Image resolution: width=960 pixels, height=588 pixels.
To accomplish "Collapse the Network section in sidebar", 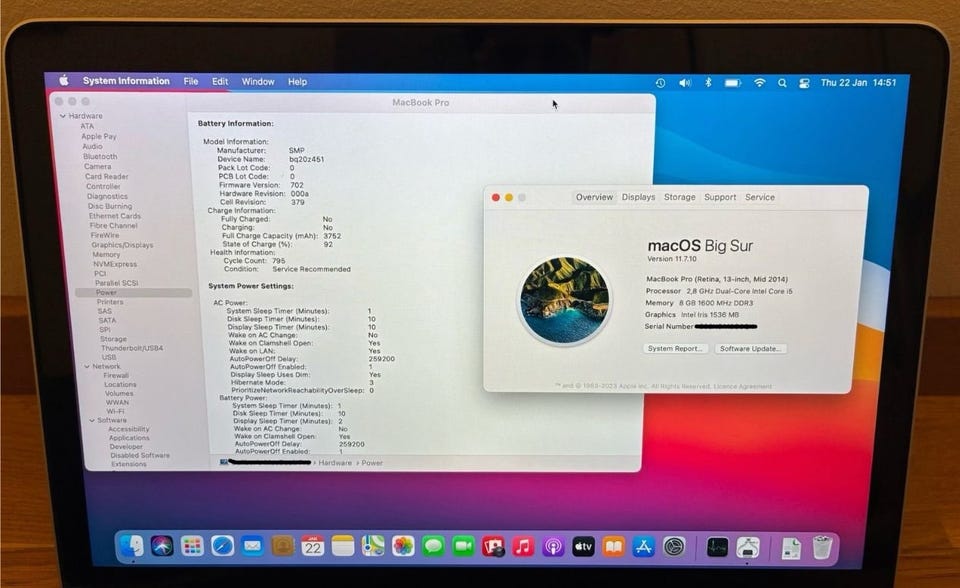I will point(87,366).
